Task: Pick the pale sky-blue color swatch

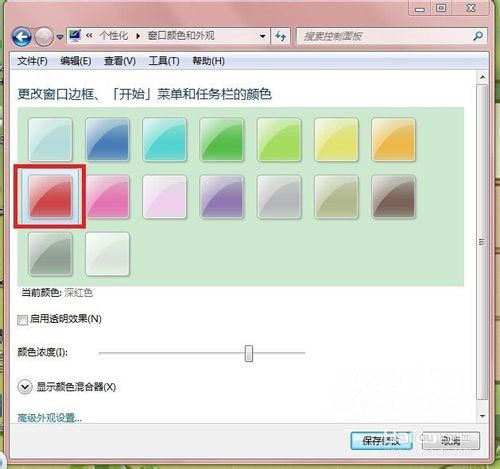Action: (50, 139)
